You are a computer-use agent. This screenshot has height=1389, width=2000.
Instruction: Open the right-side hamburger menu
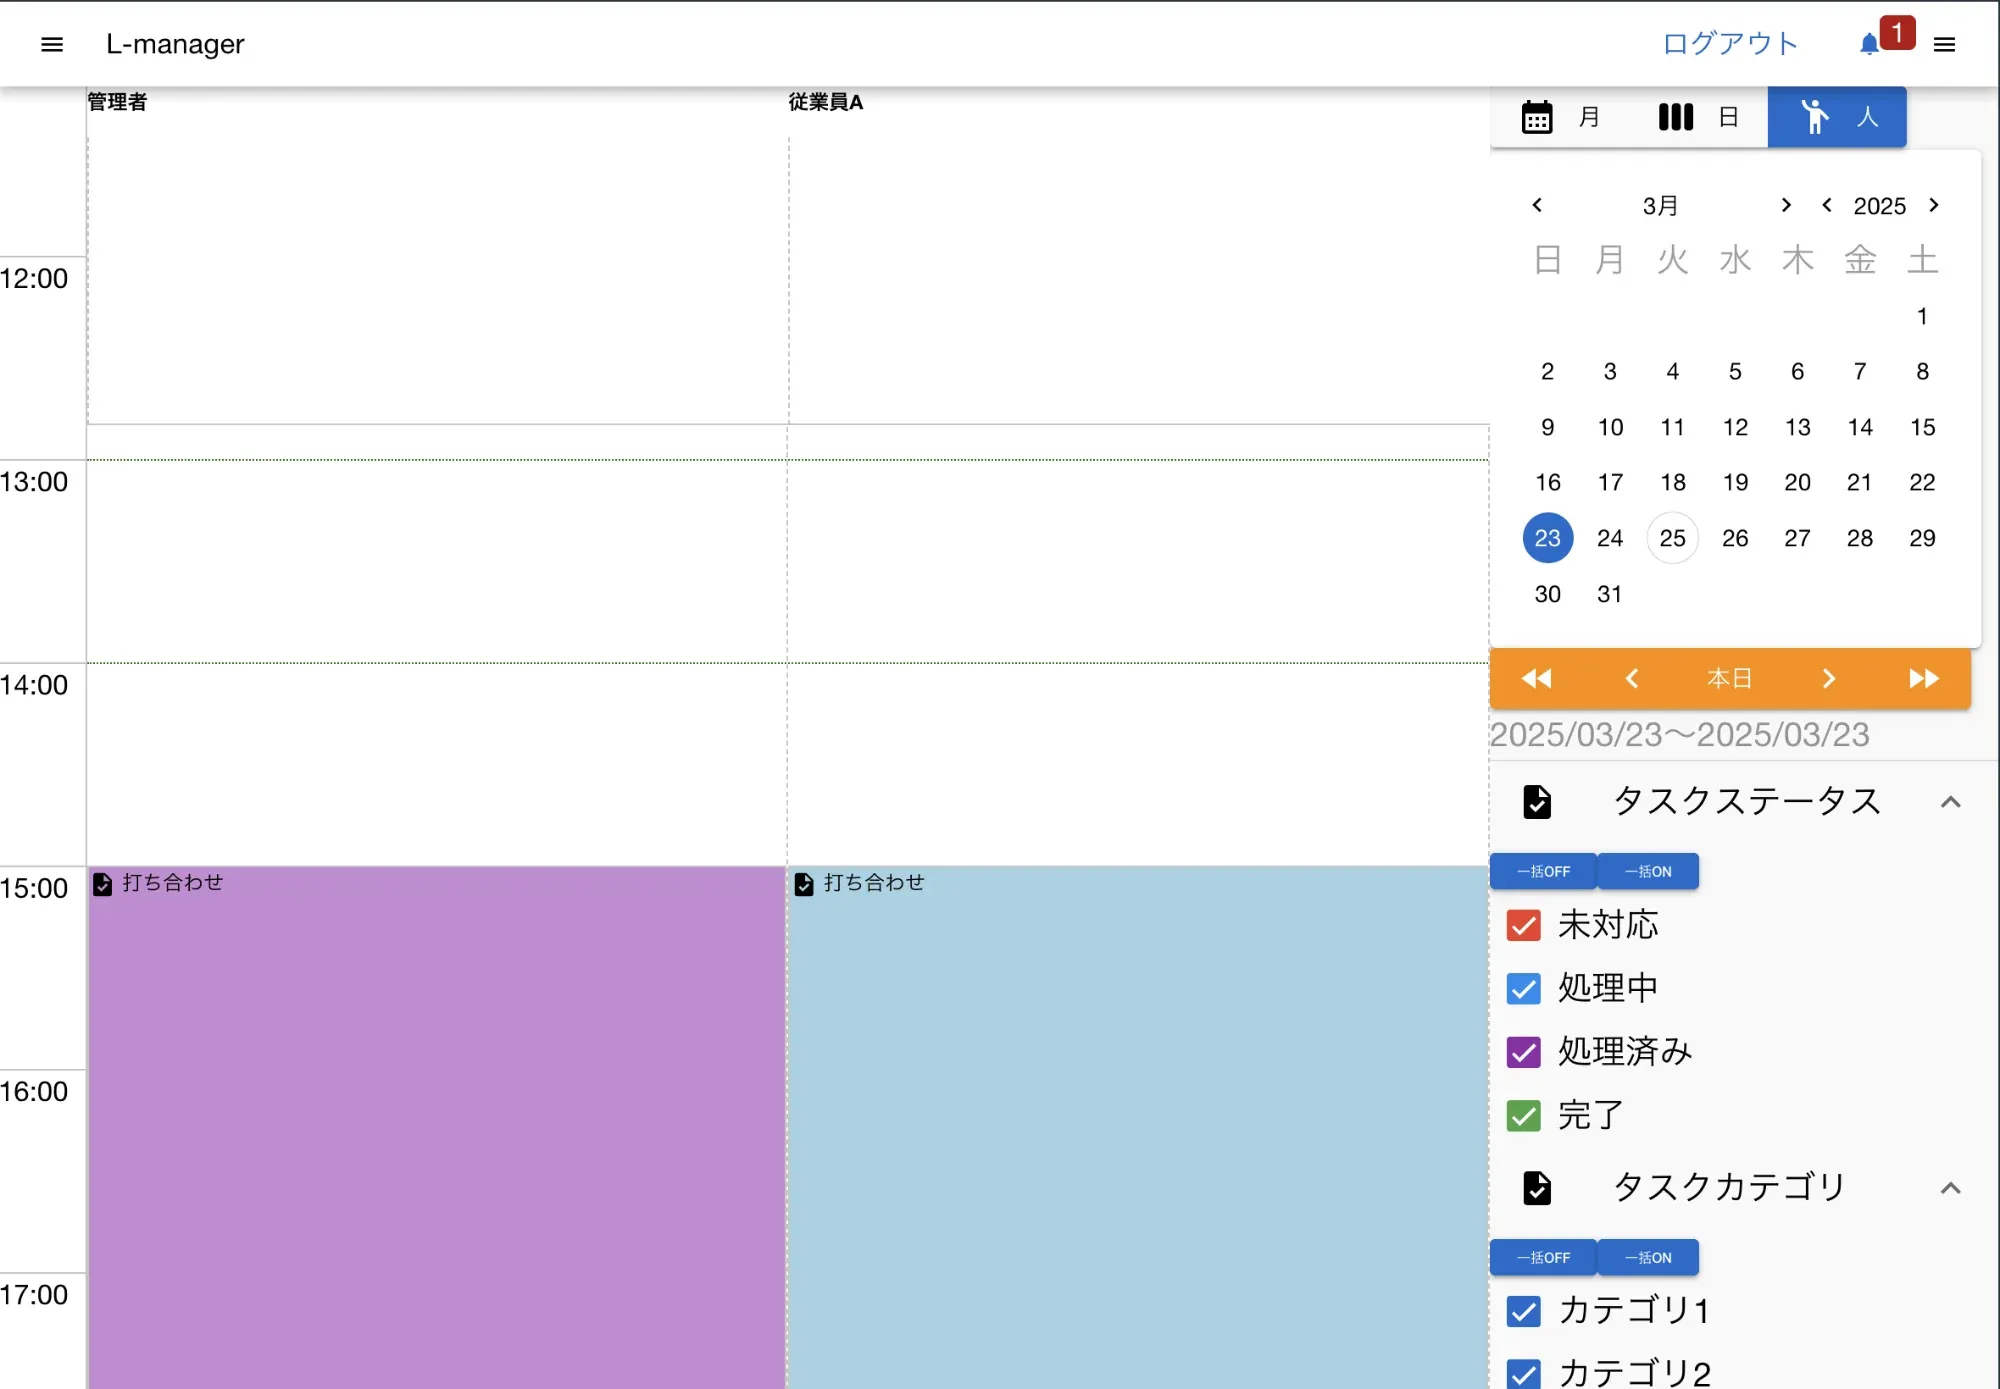(1944, 44)
